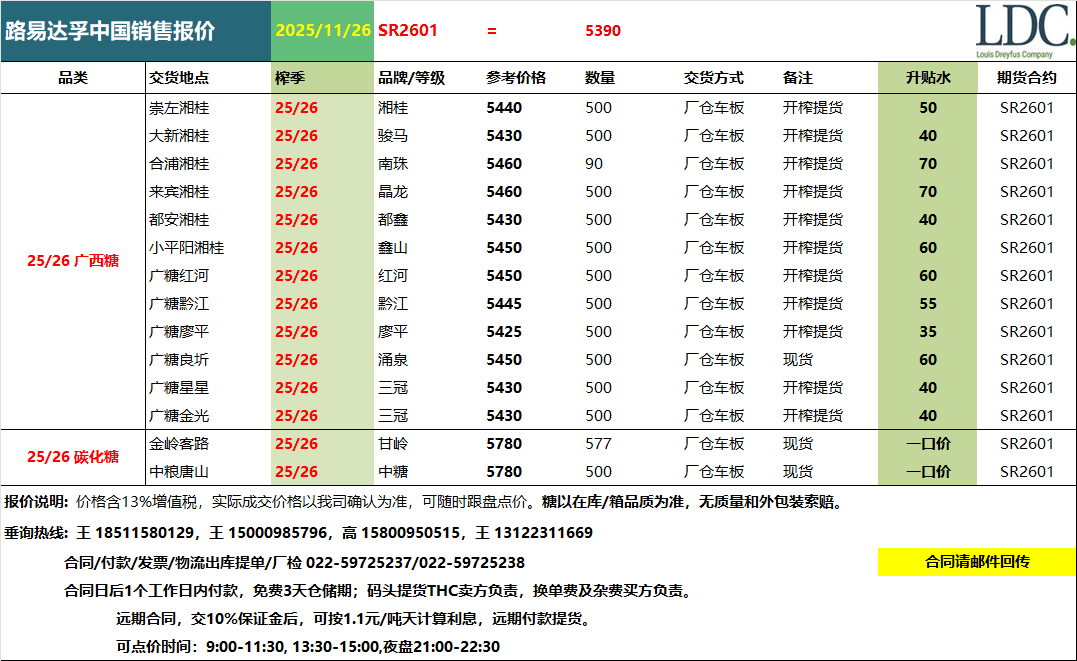1077x661 pixels.
Task: Click the futures price value 5390
Action: tap(602, 31)
